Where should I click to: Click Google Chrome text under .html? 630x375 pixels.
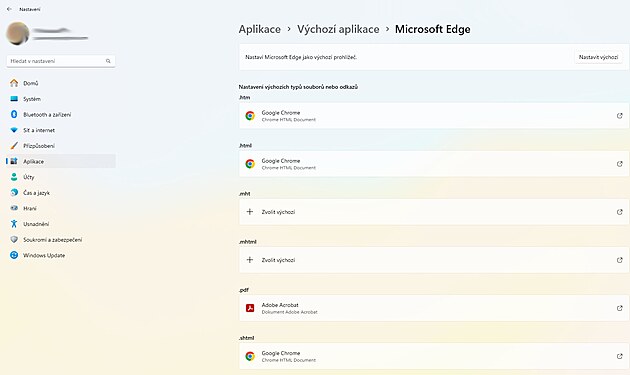[x=281, y=161]
